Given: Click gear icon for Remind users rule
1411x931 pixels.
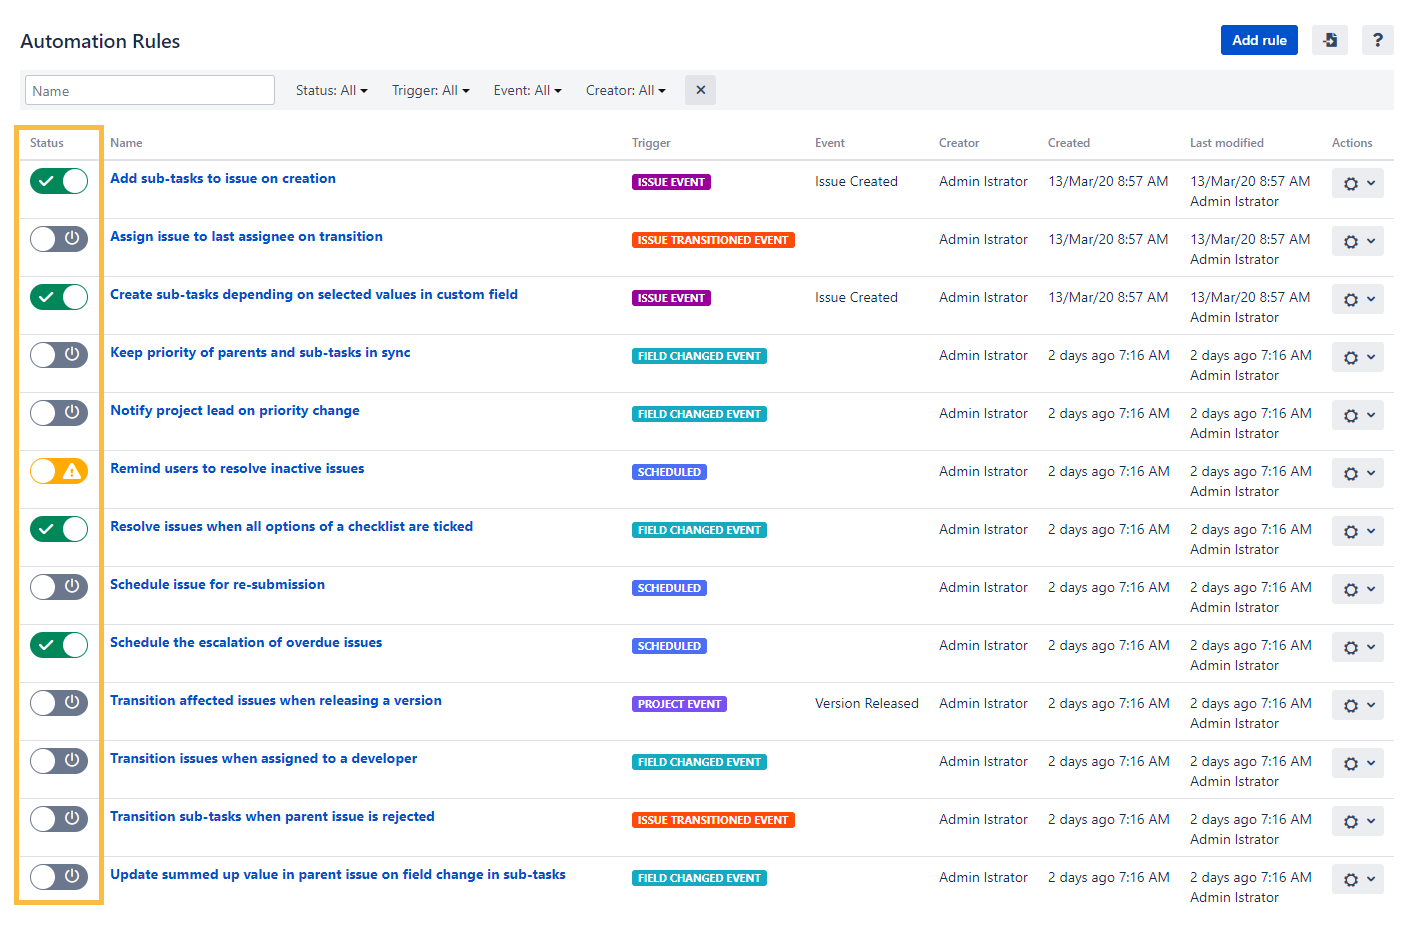Looking at the screenshot, I should pyautogui.click(x=1357, y=473).
